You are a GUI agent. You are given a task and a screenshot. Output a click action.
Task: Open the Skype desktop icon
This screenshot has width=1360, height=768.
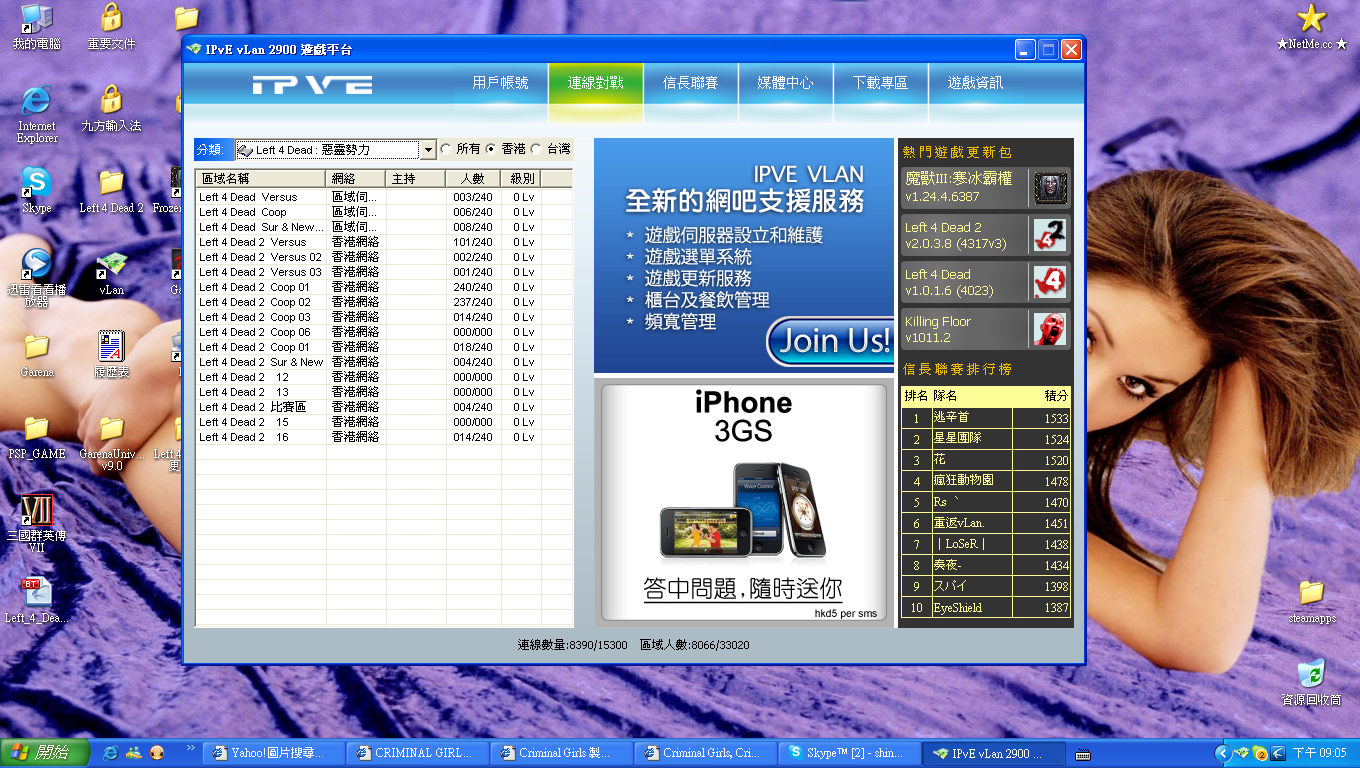pyautogui.click(x=37, y=185)
